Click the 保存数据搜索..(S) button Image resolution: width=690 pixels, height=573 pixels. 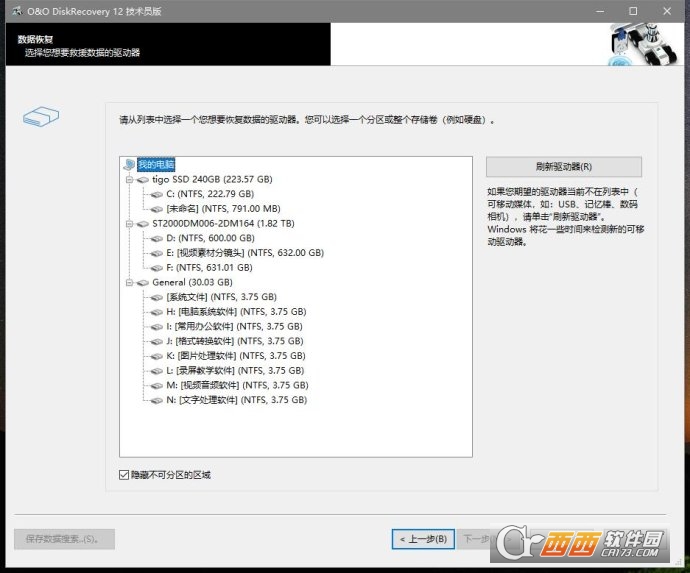[64, 539]
